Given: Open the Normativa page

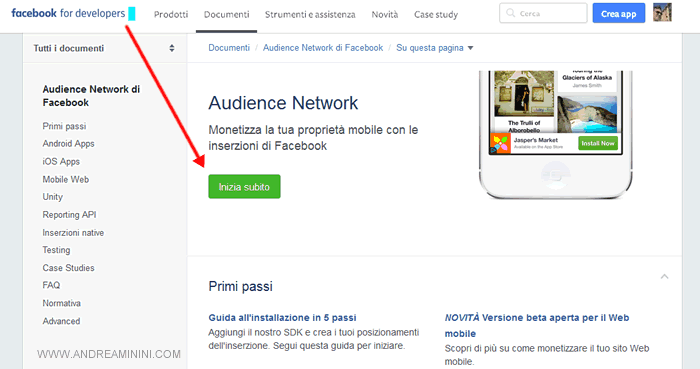Looking at the screenshot, I should coord(62,303).
